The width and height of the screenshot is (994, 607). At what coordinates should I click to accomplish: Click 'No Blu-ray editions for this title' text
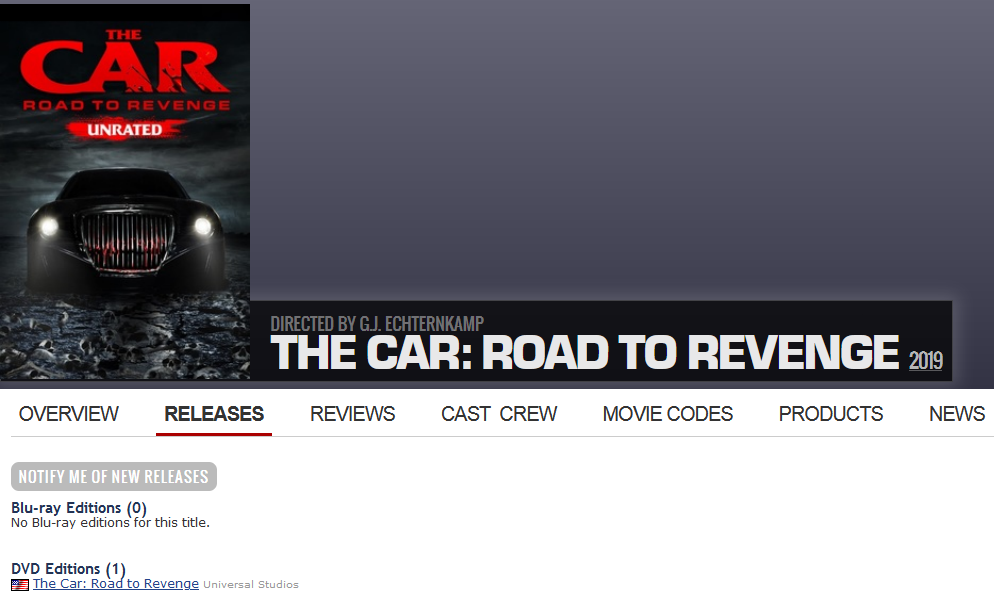[x=110, y=523]
